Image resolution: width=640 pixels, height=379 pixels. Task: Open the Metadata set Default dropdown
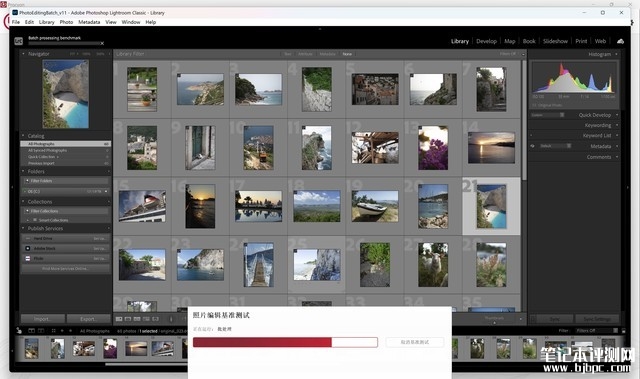tap(555, 146)
